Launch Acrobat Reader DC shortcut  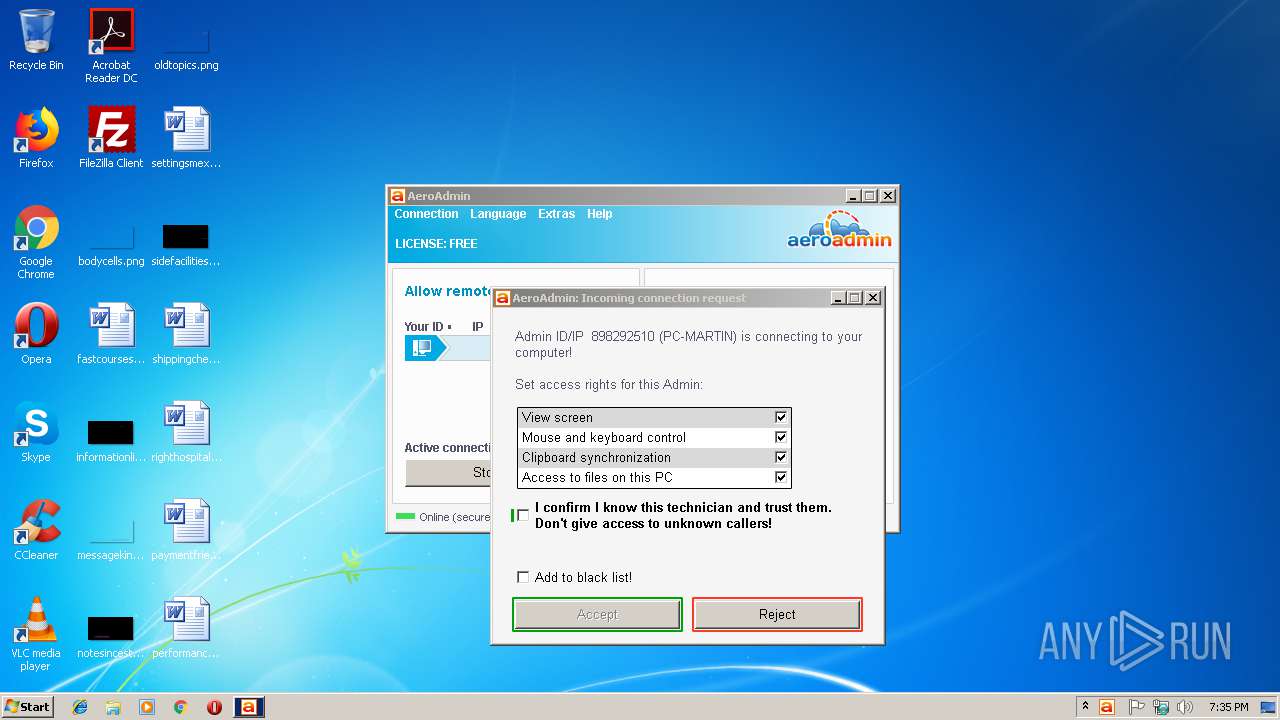(x=111, y=45)
